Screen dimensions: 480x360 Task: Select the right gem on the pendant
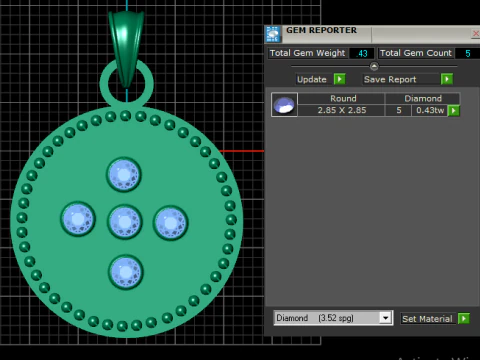coord(171,223)
